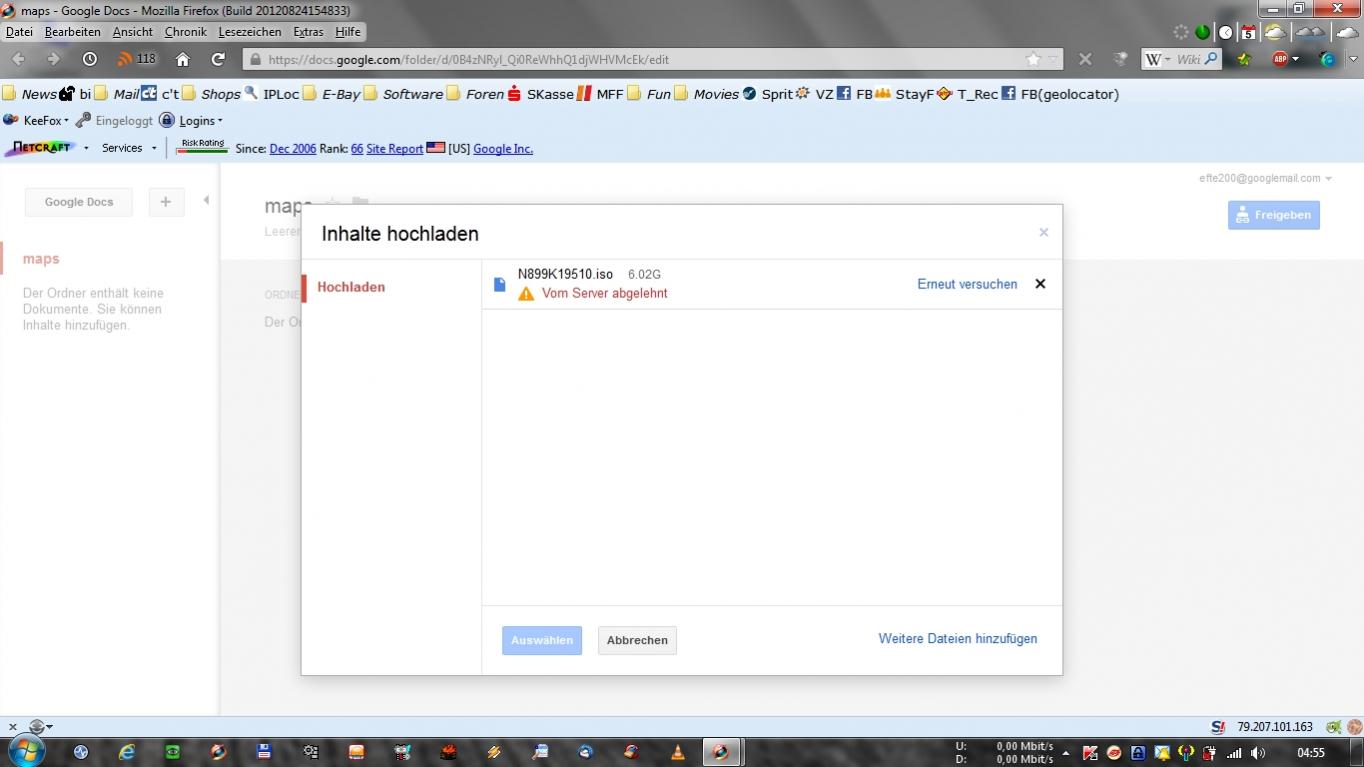The width and height of the screenshot is (1364, 767).
Task: Open the VLC player from the taskbar
Action: [677, 752]
